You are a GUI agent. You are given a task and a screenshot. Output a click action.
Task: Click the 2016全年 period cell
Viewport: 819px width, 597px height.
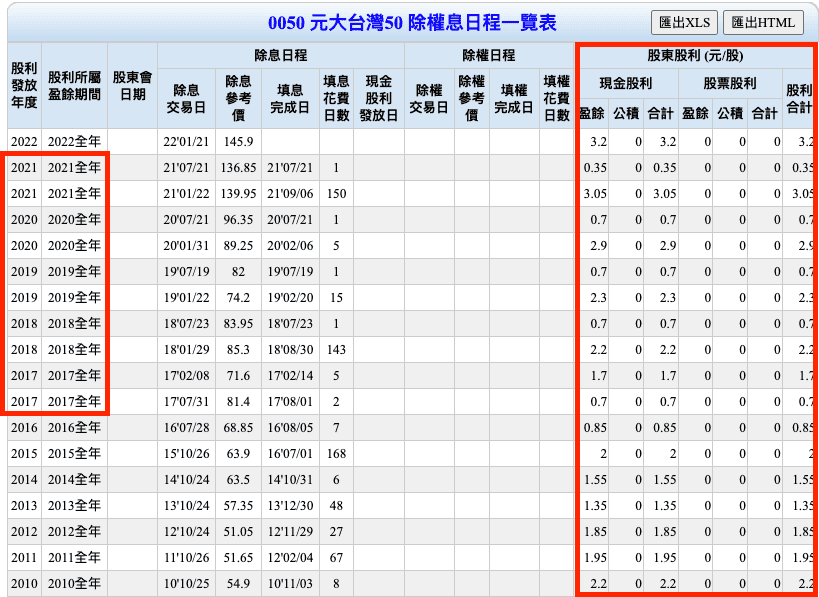pos(74,428)
